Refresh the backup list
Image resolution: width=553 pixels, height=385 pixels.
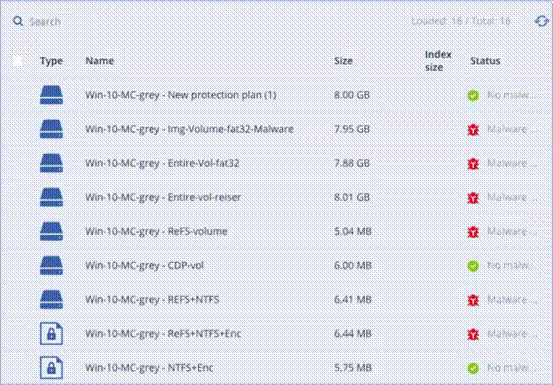(x=541, y=21)
